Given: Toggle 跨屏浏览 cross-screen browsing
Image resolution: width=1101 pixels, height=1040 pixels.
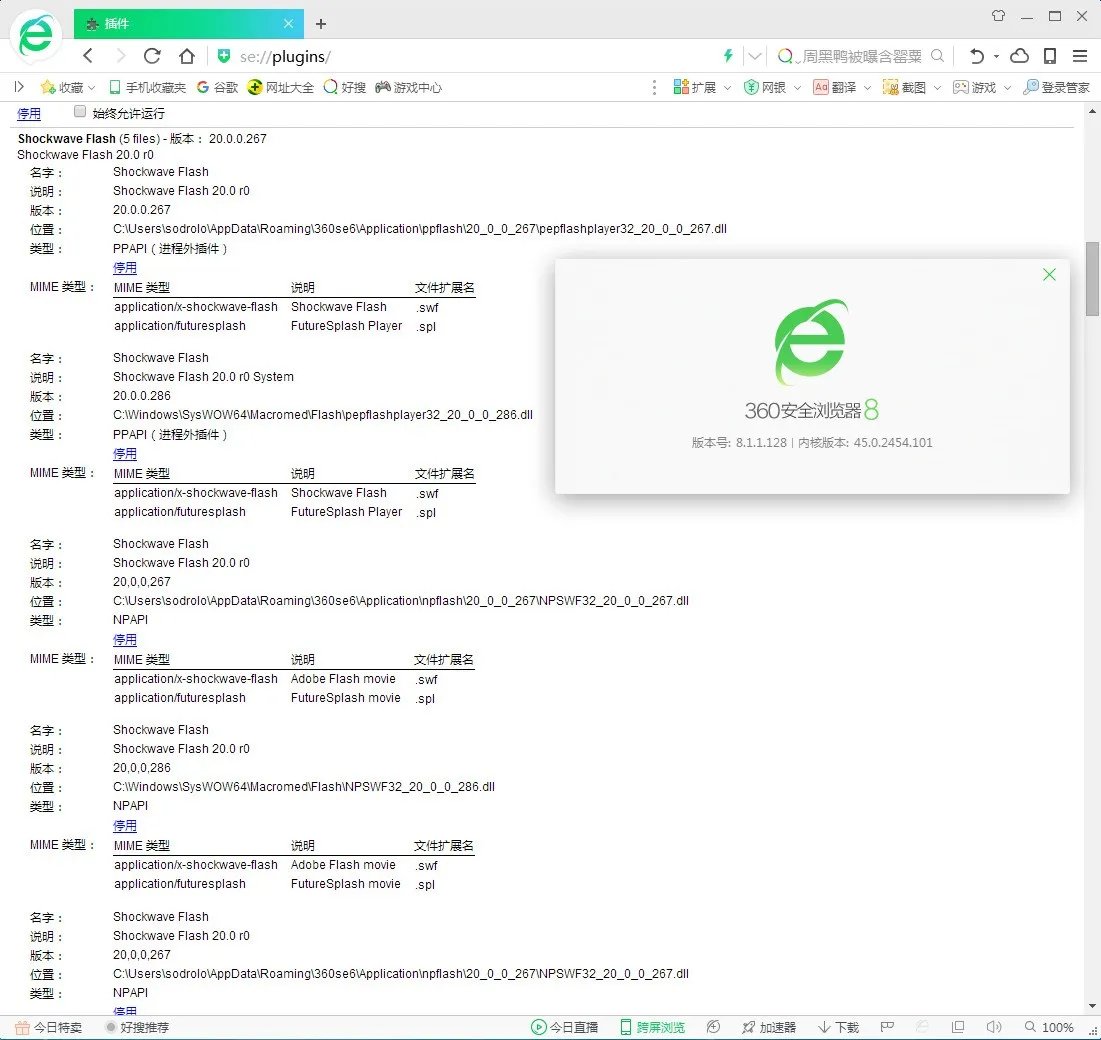Looking at the screenshot, I should 652,1026.
